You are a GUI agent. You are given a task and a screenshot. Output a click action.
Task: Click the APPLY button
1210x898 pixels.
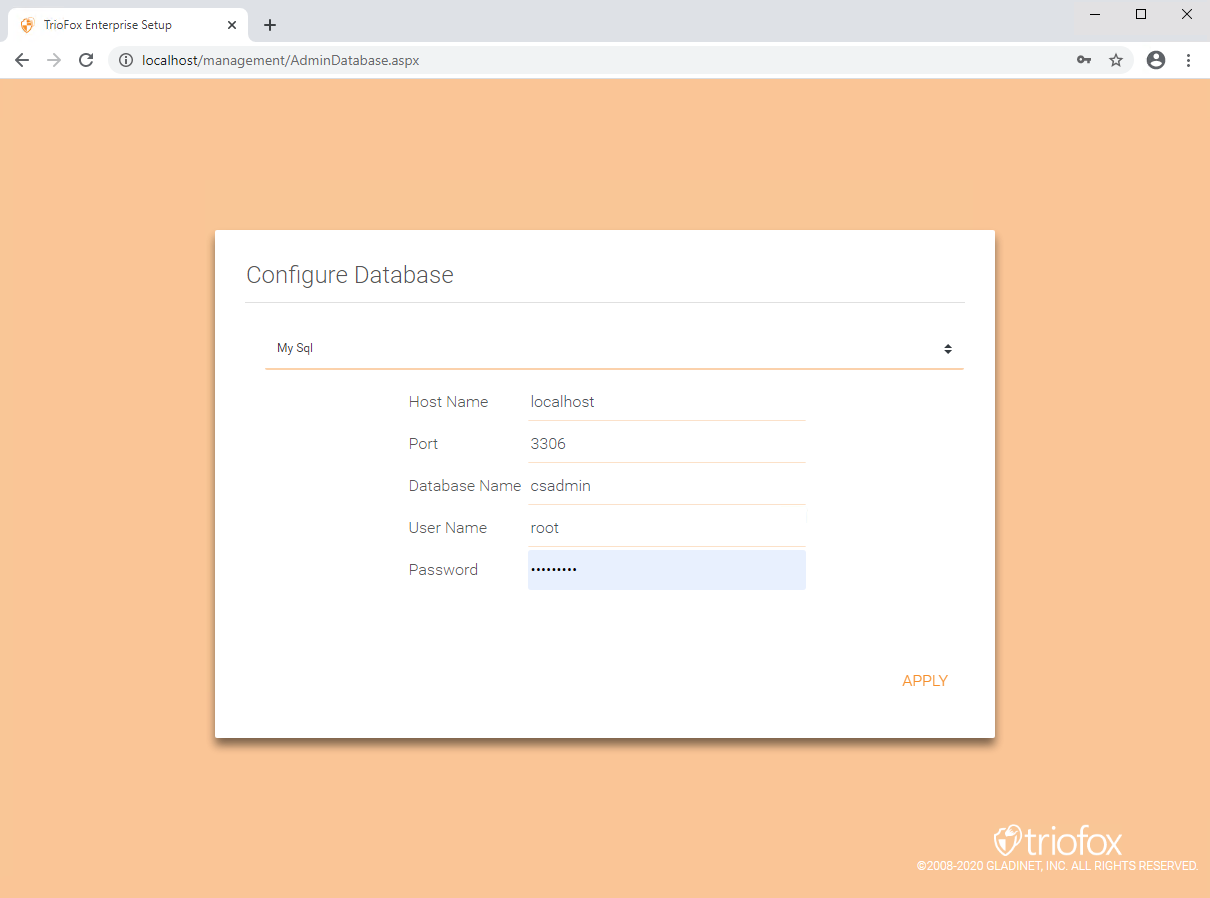click(x=925, y=681)
